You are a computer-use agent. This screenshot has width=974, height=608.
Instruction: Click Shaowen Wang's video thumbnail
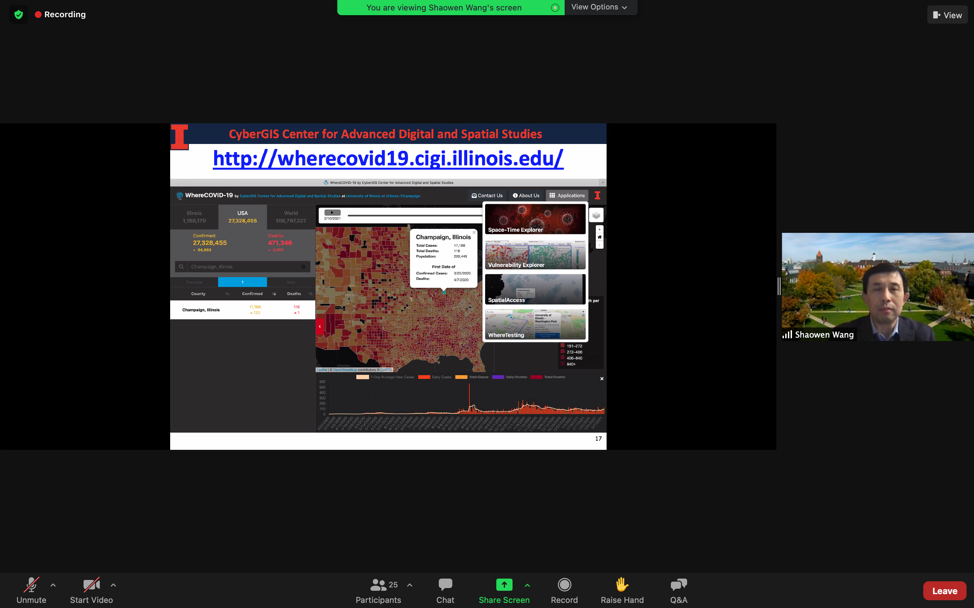(x=878, y=286)
